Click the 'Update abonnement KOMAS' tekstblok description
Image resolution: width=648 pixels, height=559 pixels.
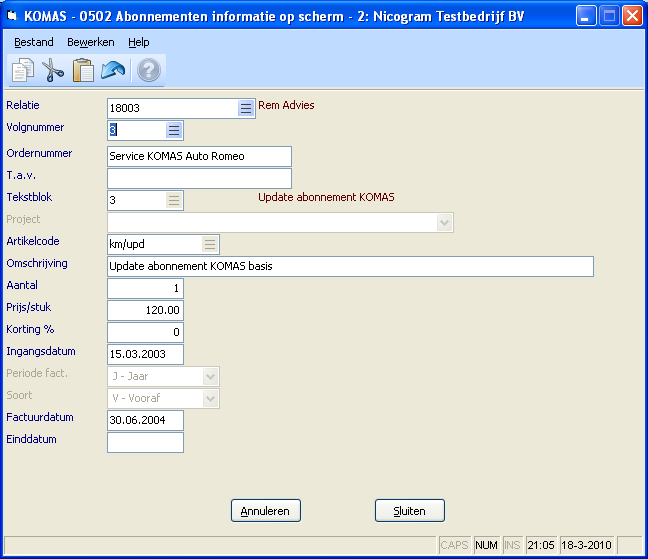[326, 197]
